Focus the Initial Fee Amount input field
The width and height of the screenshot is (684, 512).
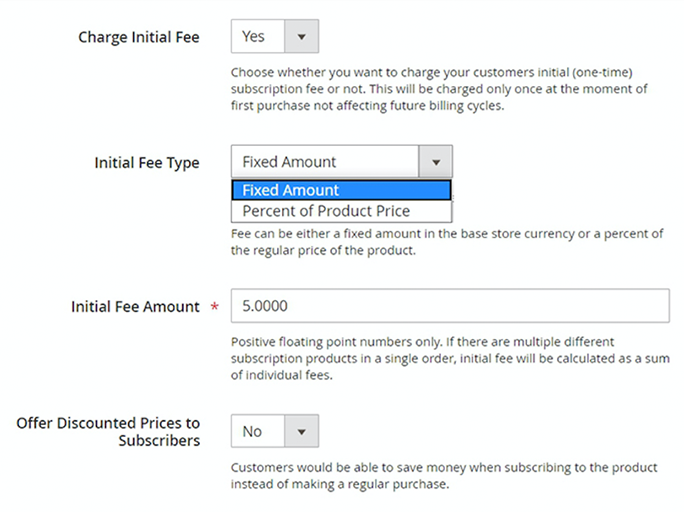[x=450, y=306]
